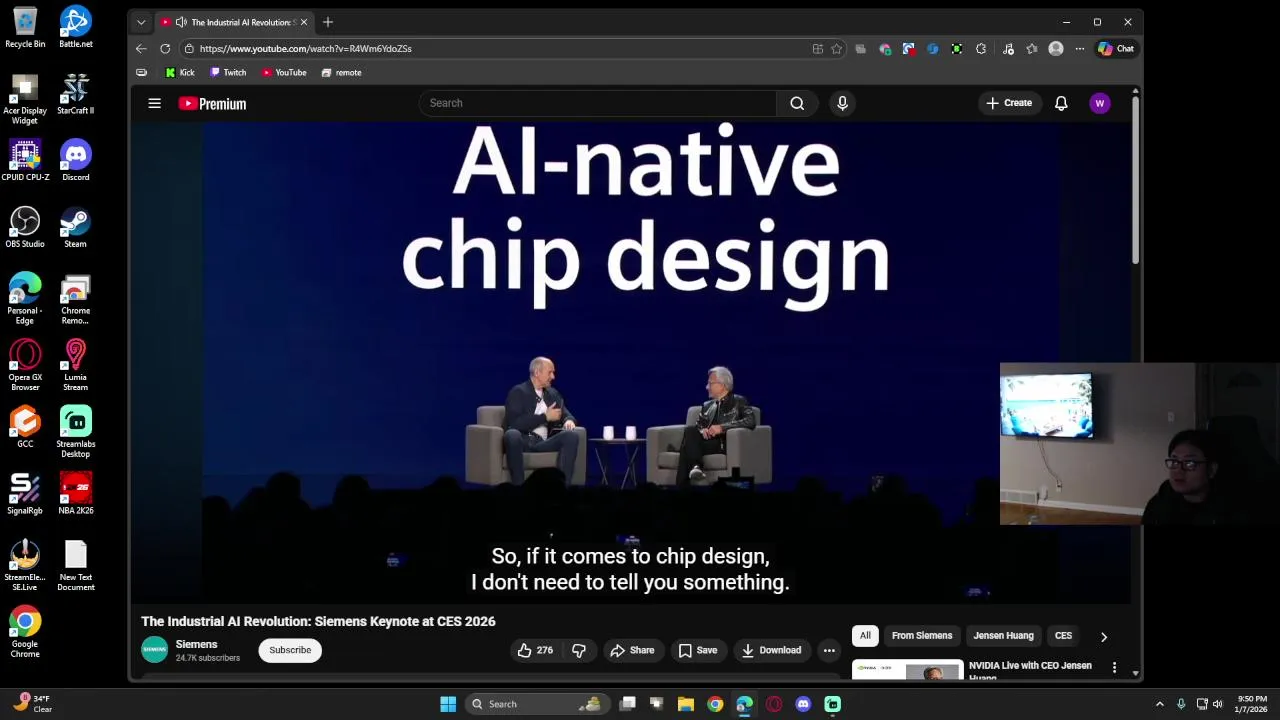Click the Siemens channel avatar
This screenshot has height=720, width=1280.
point(154,650)
